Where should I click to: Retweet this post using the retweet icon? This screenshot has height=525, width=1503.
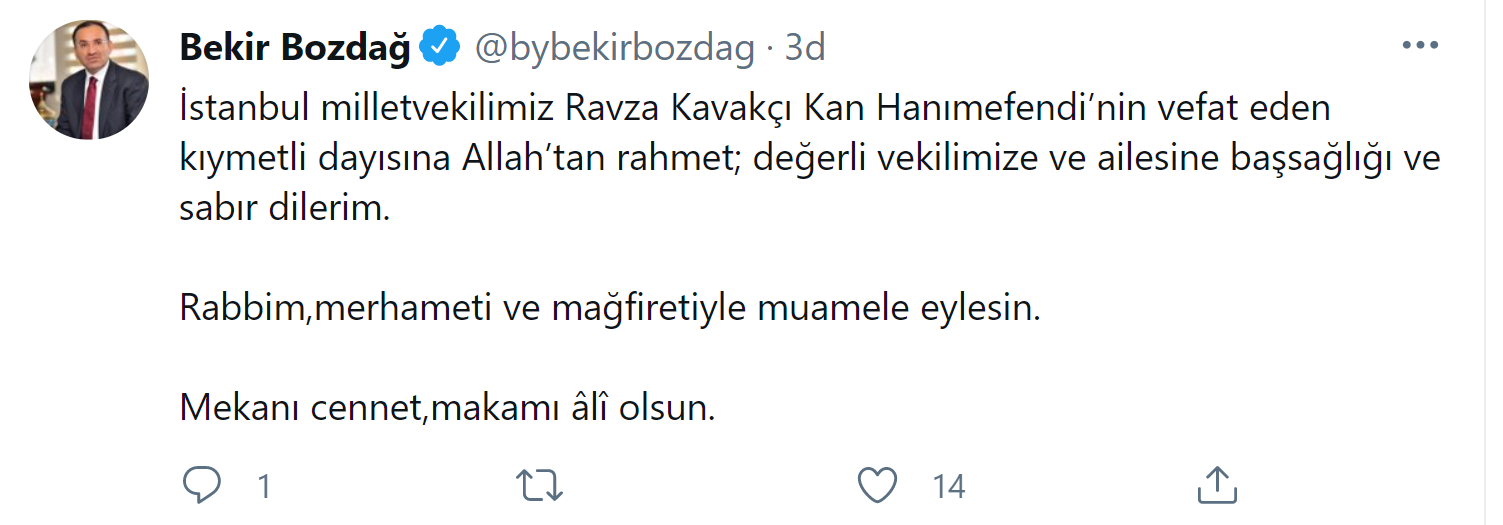click(540, 486)
